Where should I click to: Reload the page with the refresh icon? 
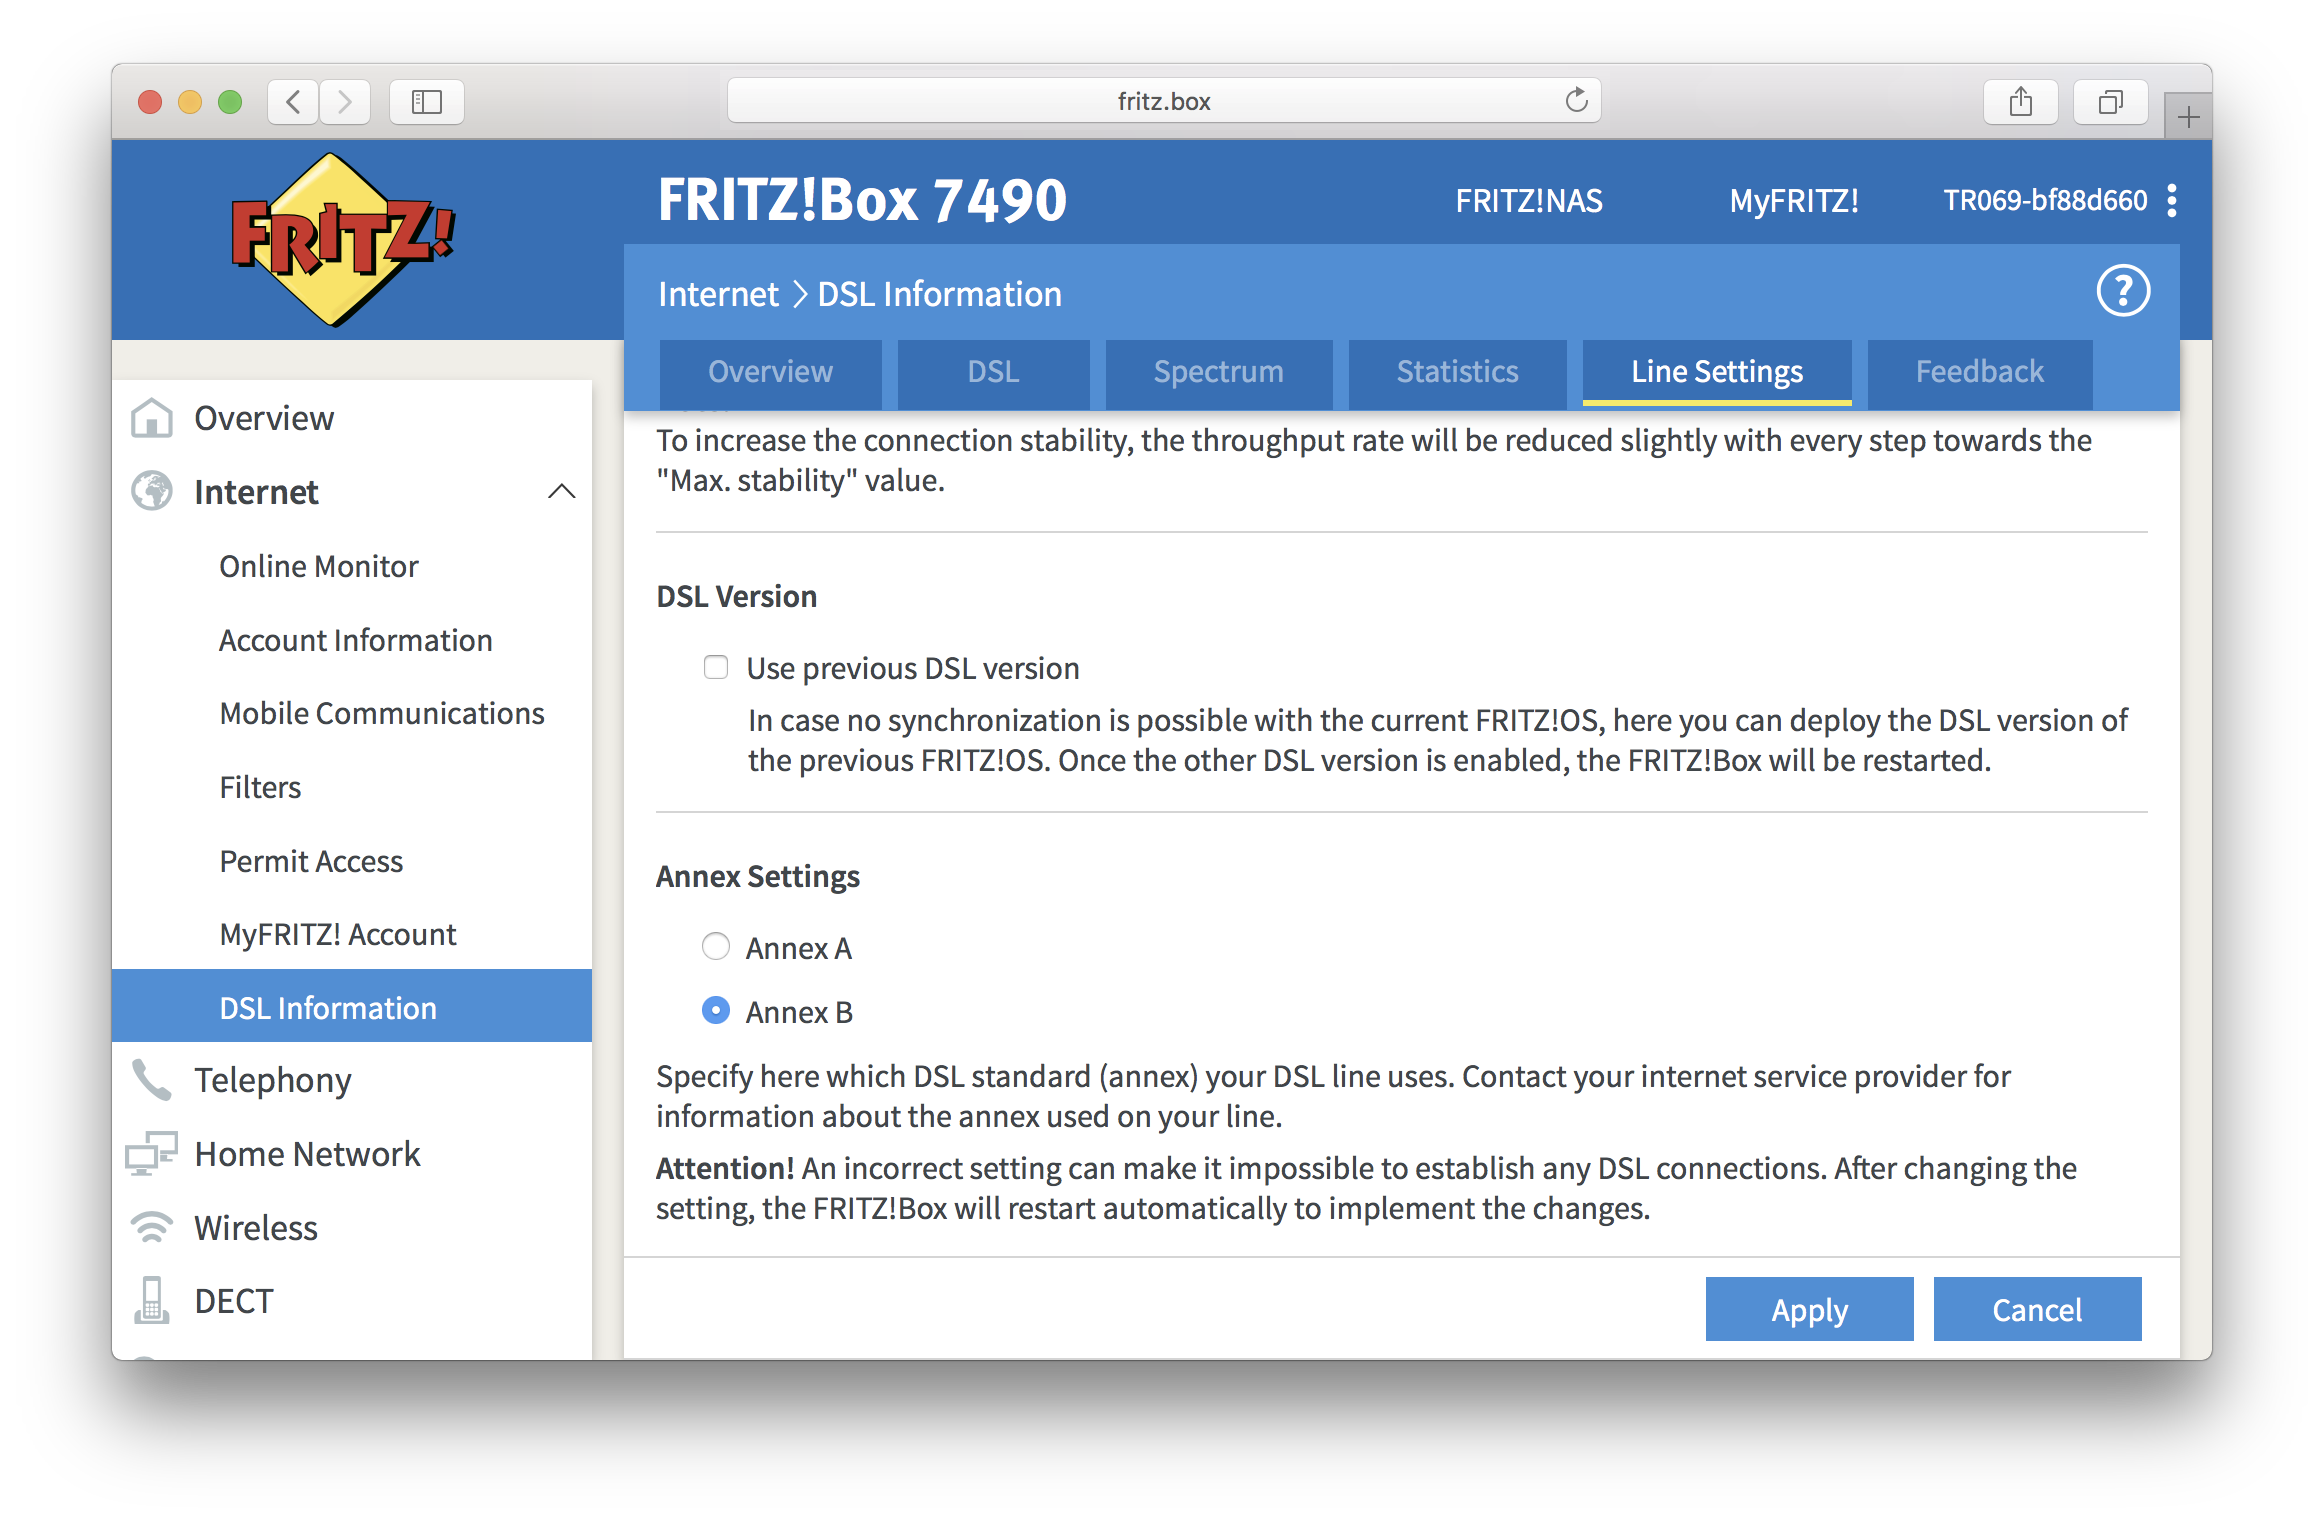pyautogui.click(x=1576, y=100)
